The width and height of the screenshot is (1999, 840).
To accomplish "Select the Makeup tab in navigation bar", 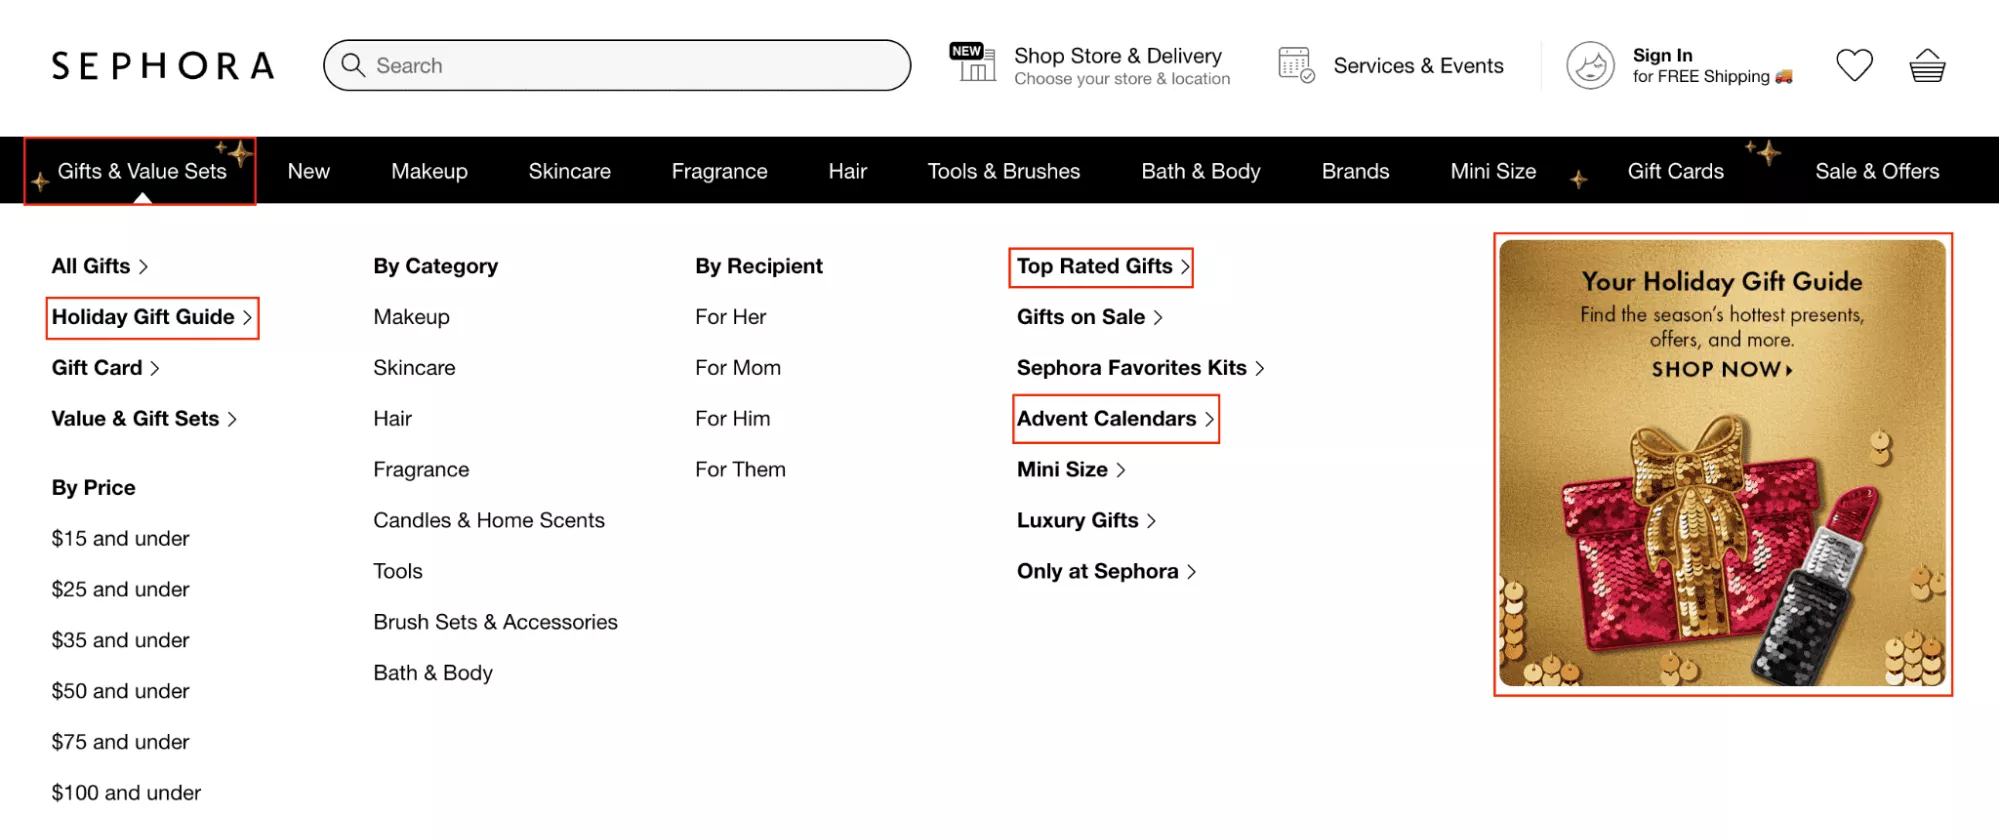I will tap(429, 171).
